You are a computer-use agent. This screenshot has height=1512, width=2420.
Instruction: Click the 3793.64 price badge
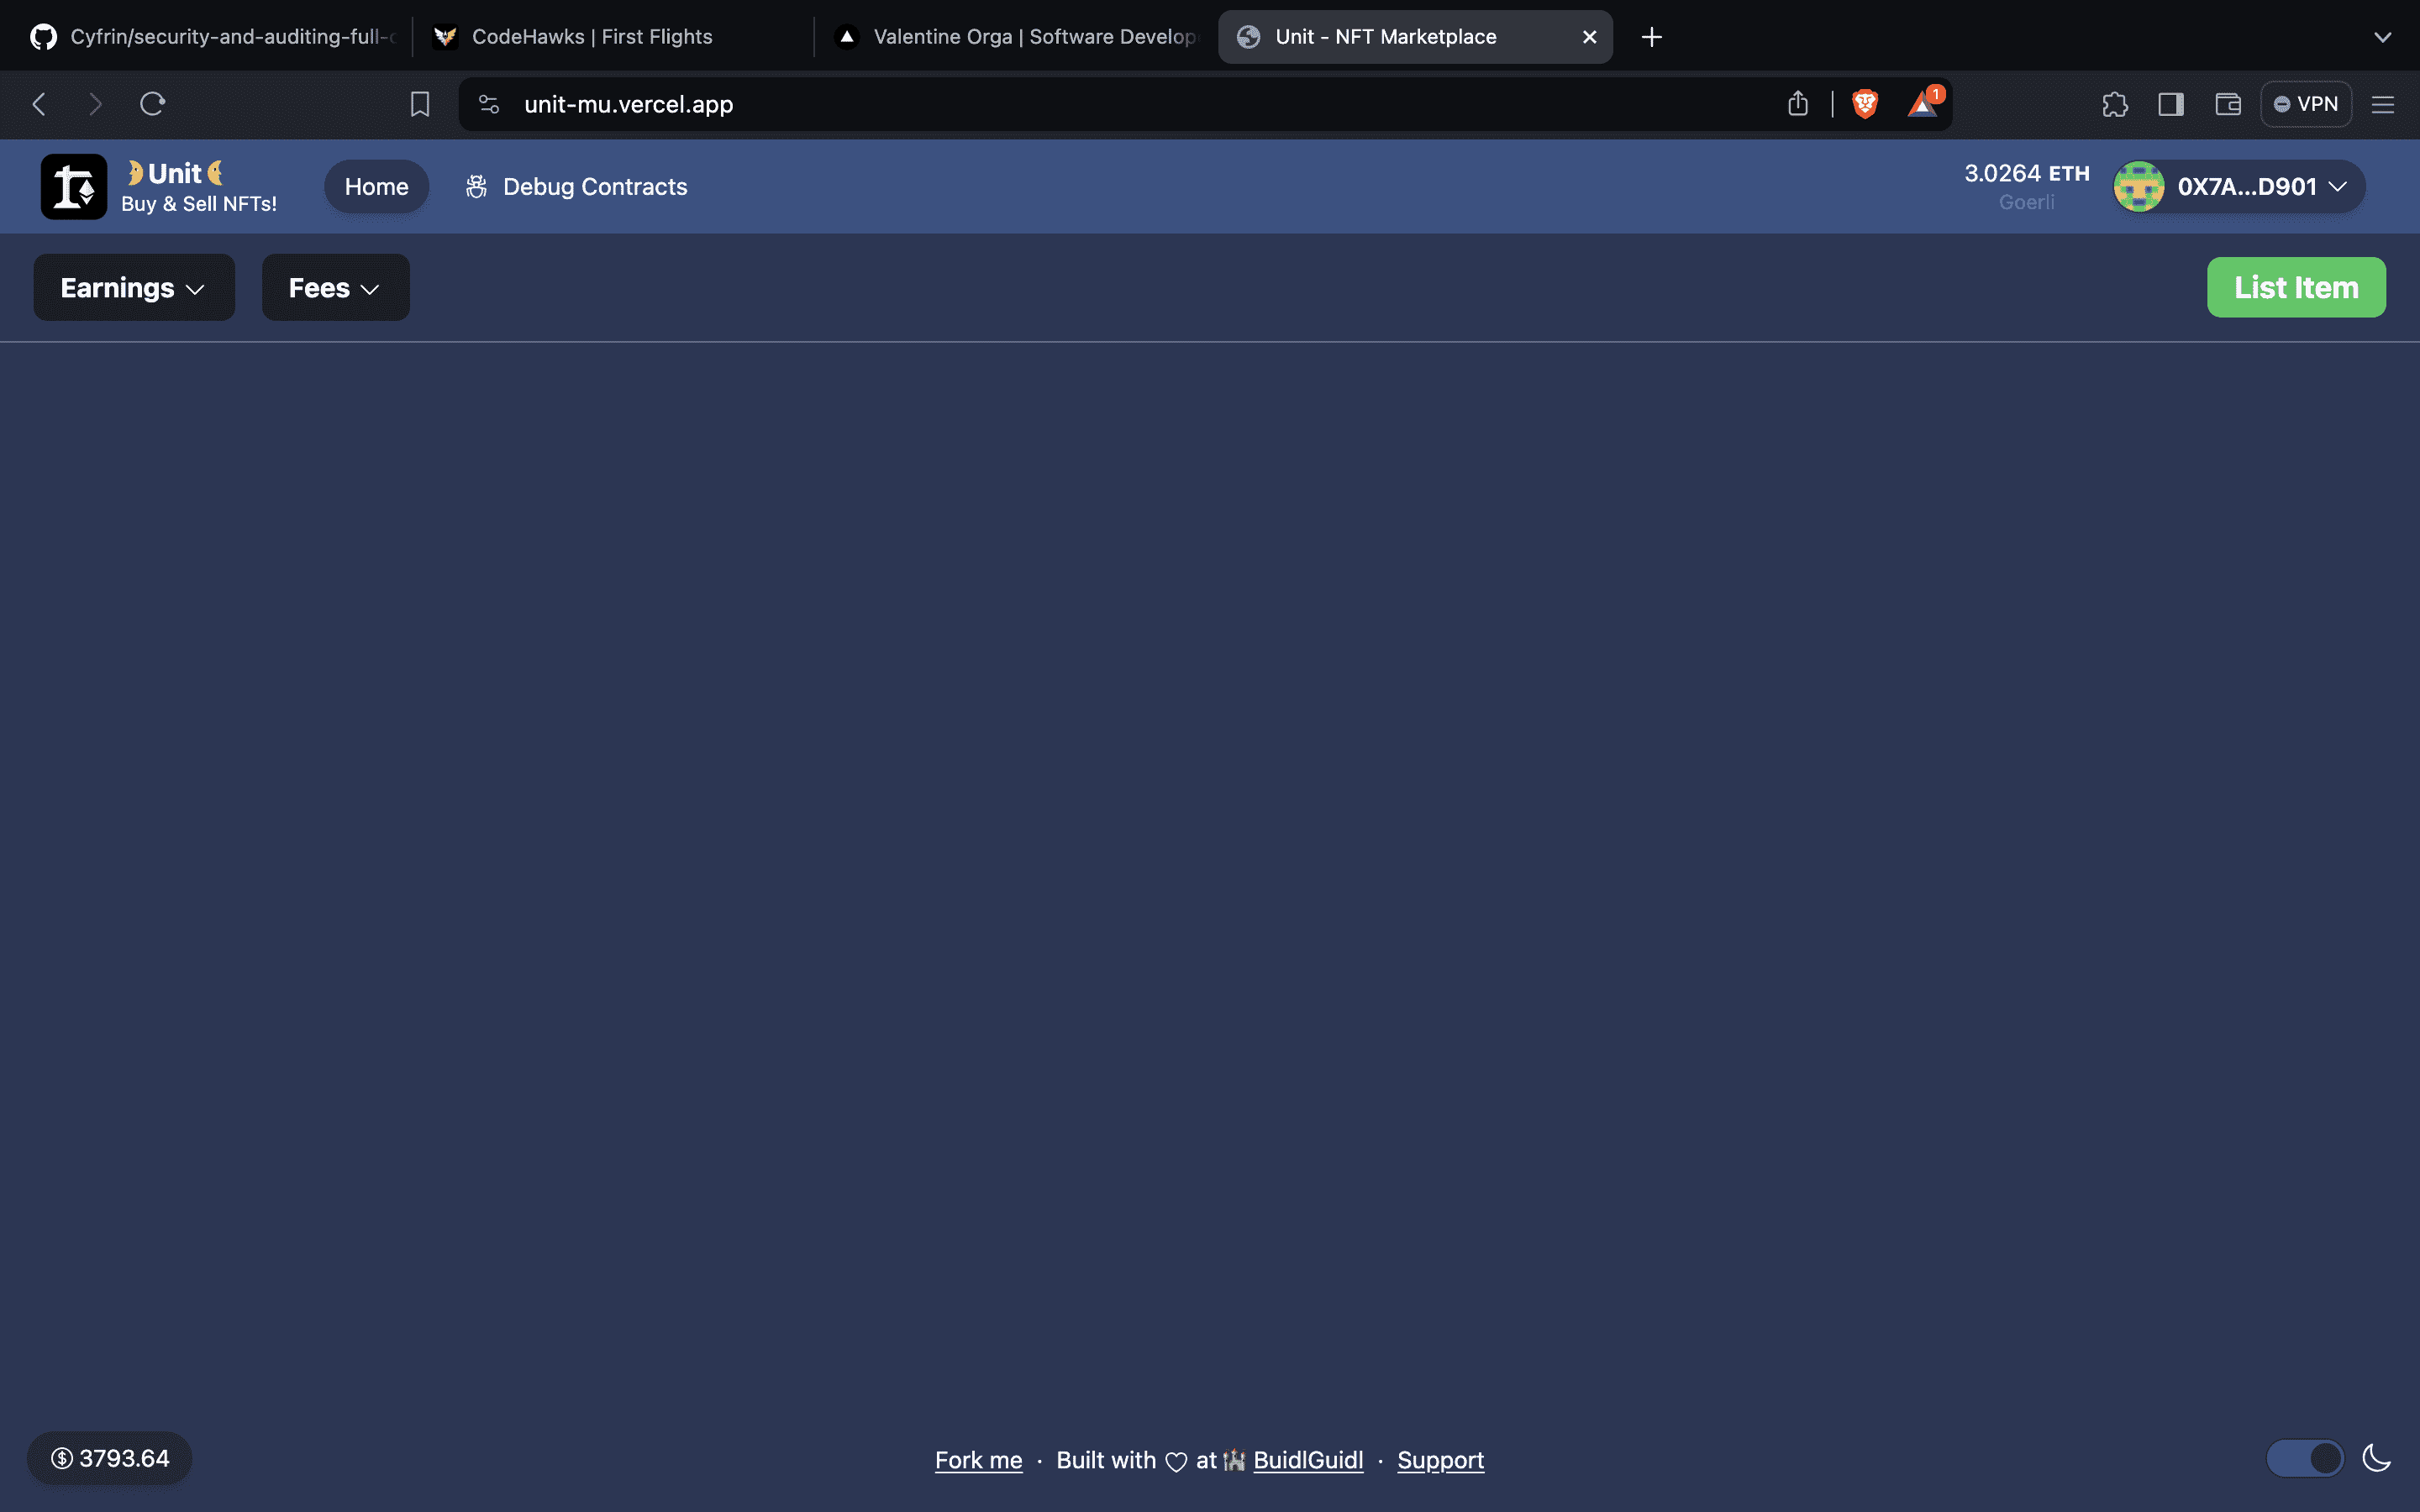pyautogui.click(x=110, y=1458)
